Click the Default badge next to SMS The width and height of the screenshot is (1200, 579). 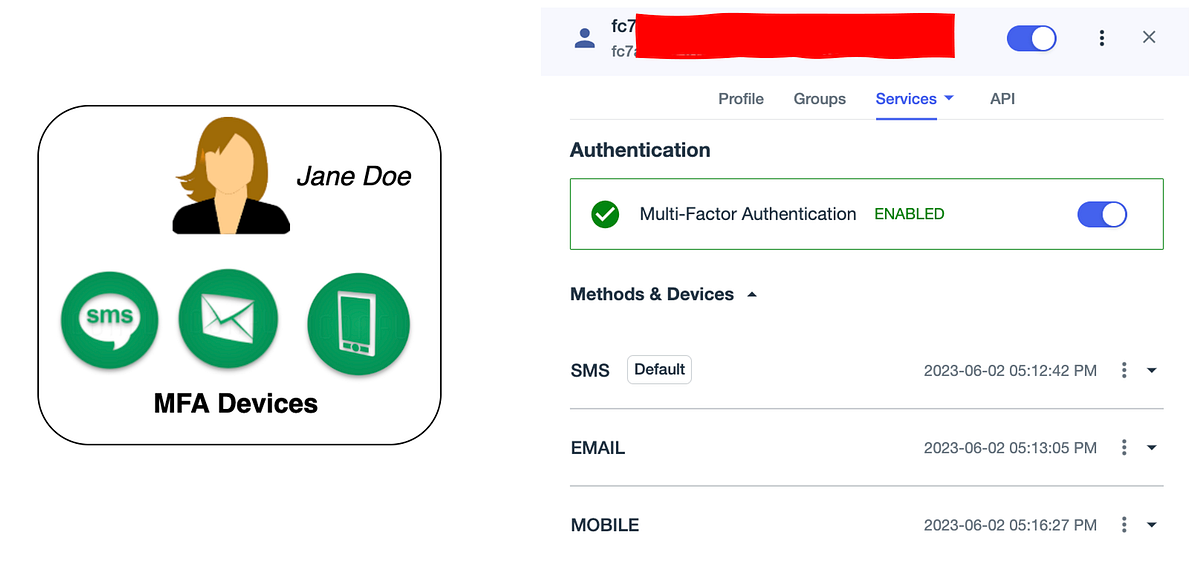pyautogui.click(x=659, y=369)
